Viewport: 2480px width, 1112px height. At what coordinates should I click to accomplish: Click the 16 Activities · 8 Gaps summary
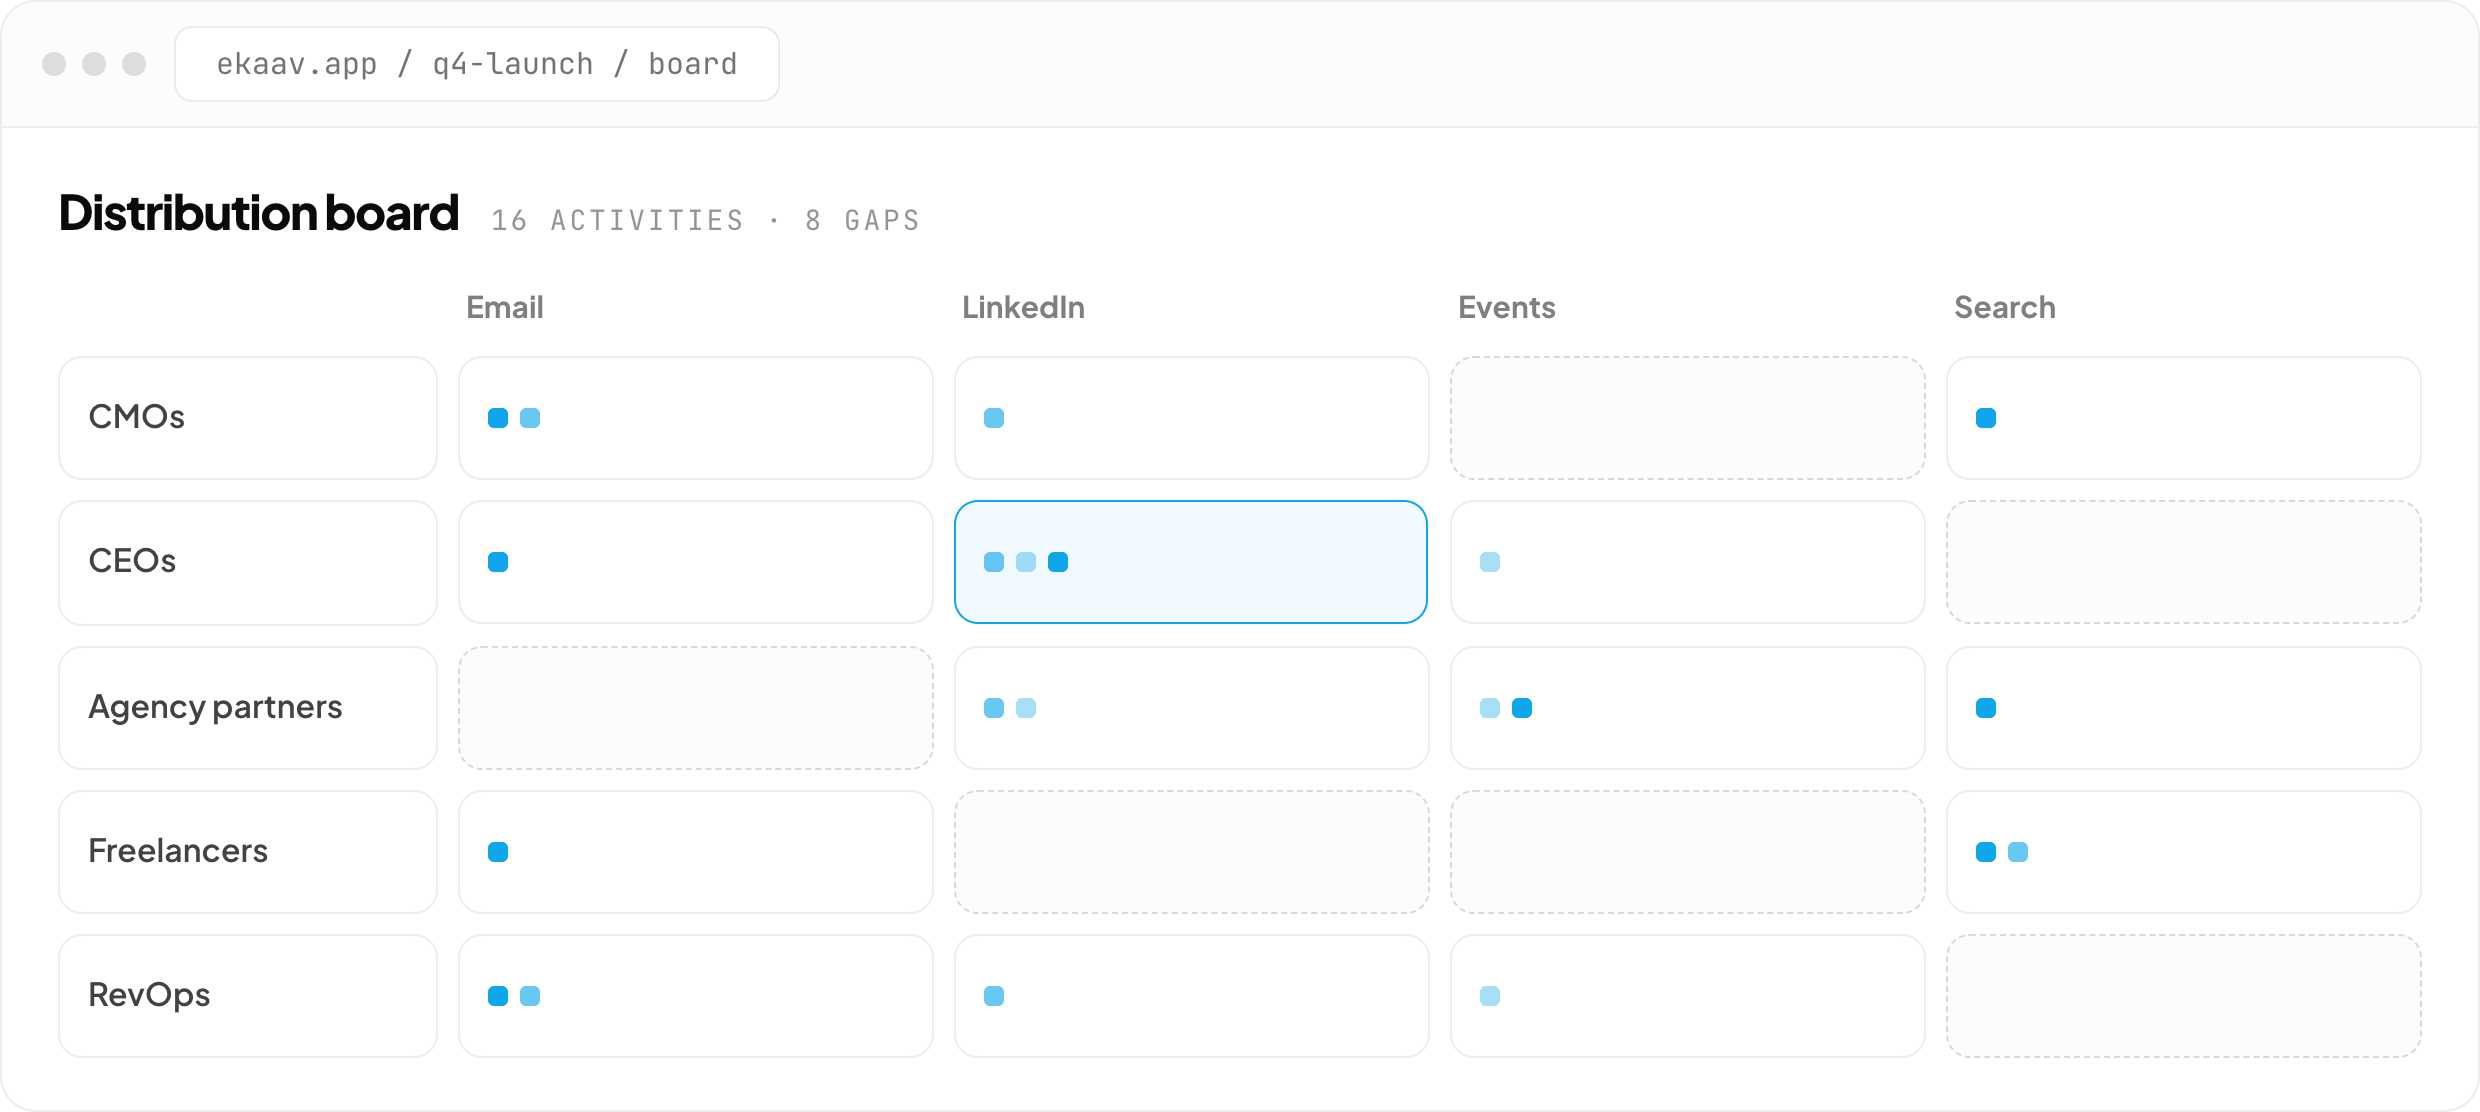point(705,220)
